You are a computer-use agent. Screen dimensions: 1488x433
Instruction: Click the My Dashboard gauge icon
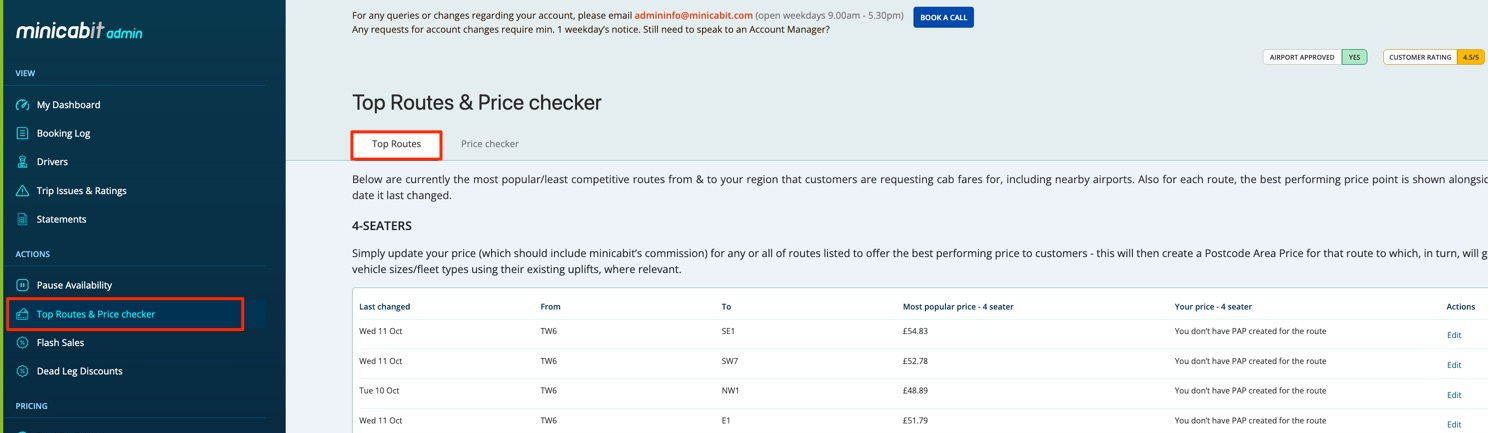pyautogui.click(x=22, y=105)
